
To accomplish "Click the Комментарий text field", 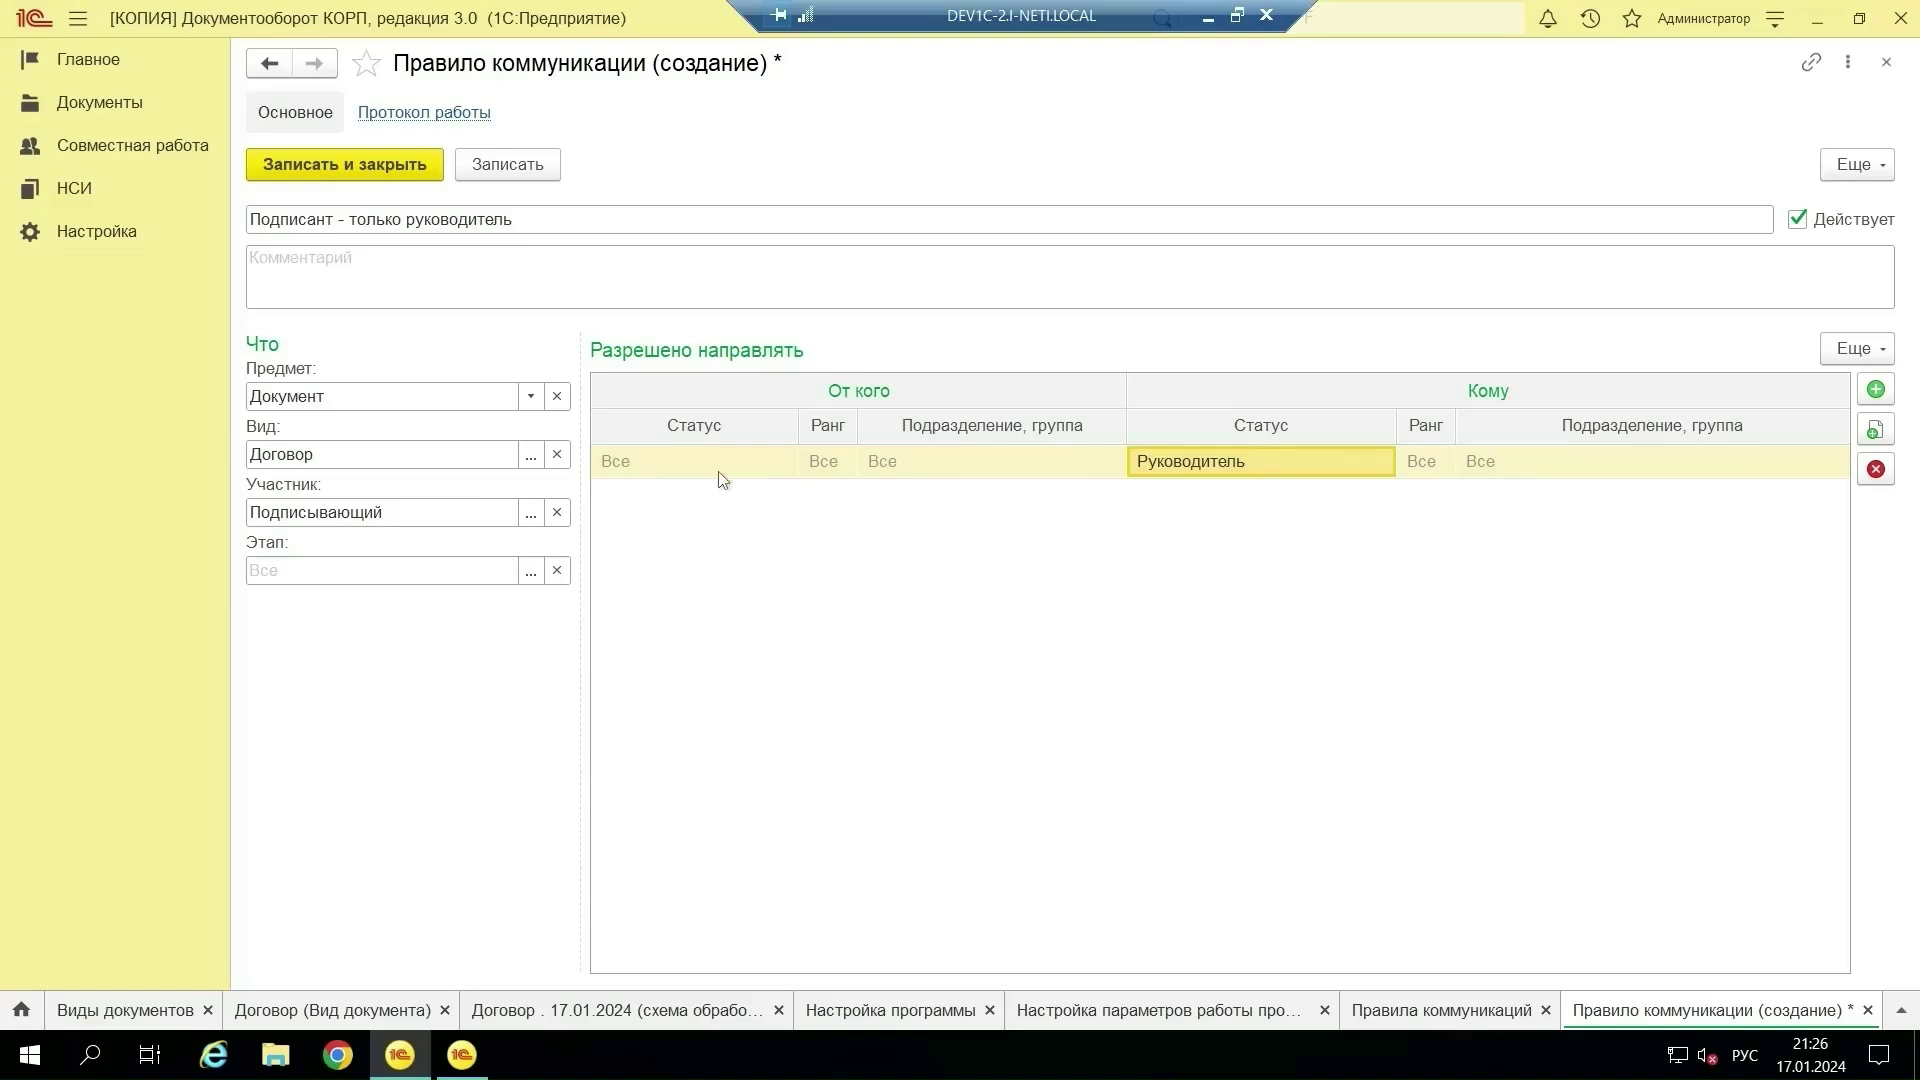I will (x=1069, y=277).
